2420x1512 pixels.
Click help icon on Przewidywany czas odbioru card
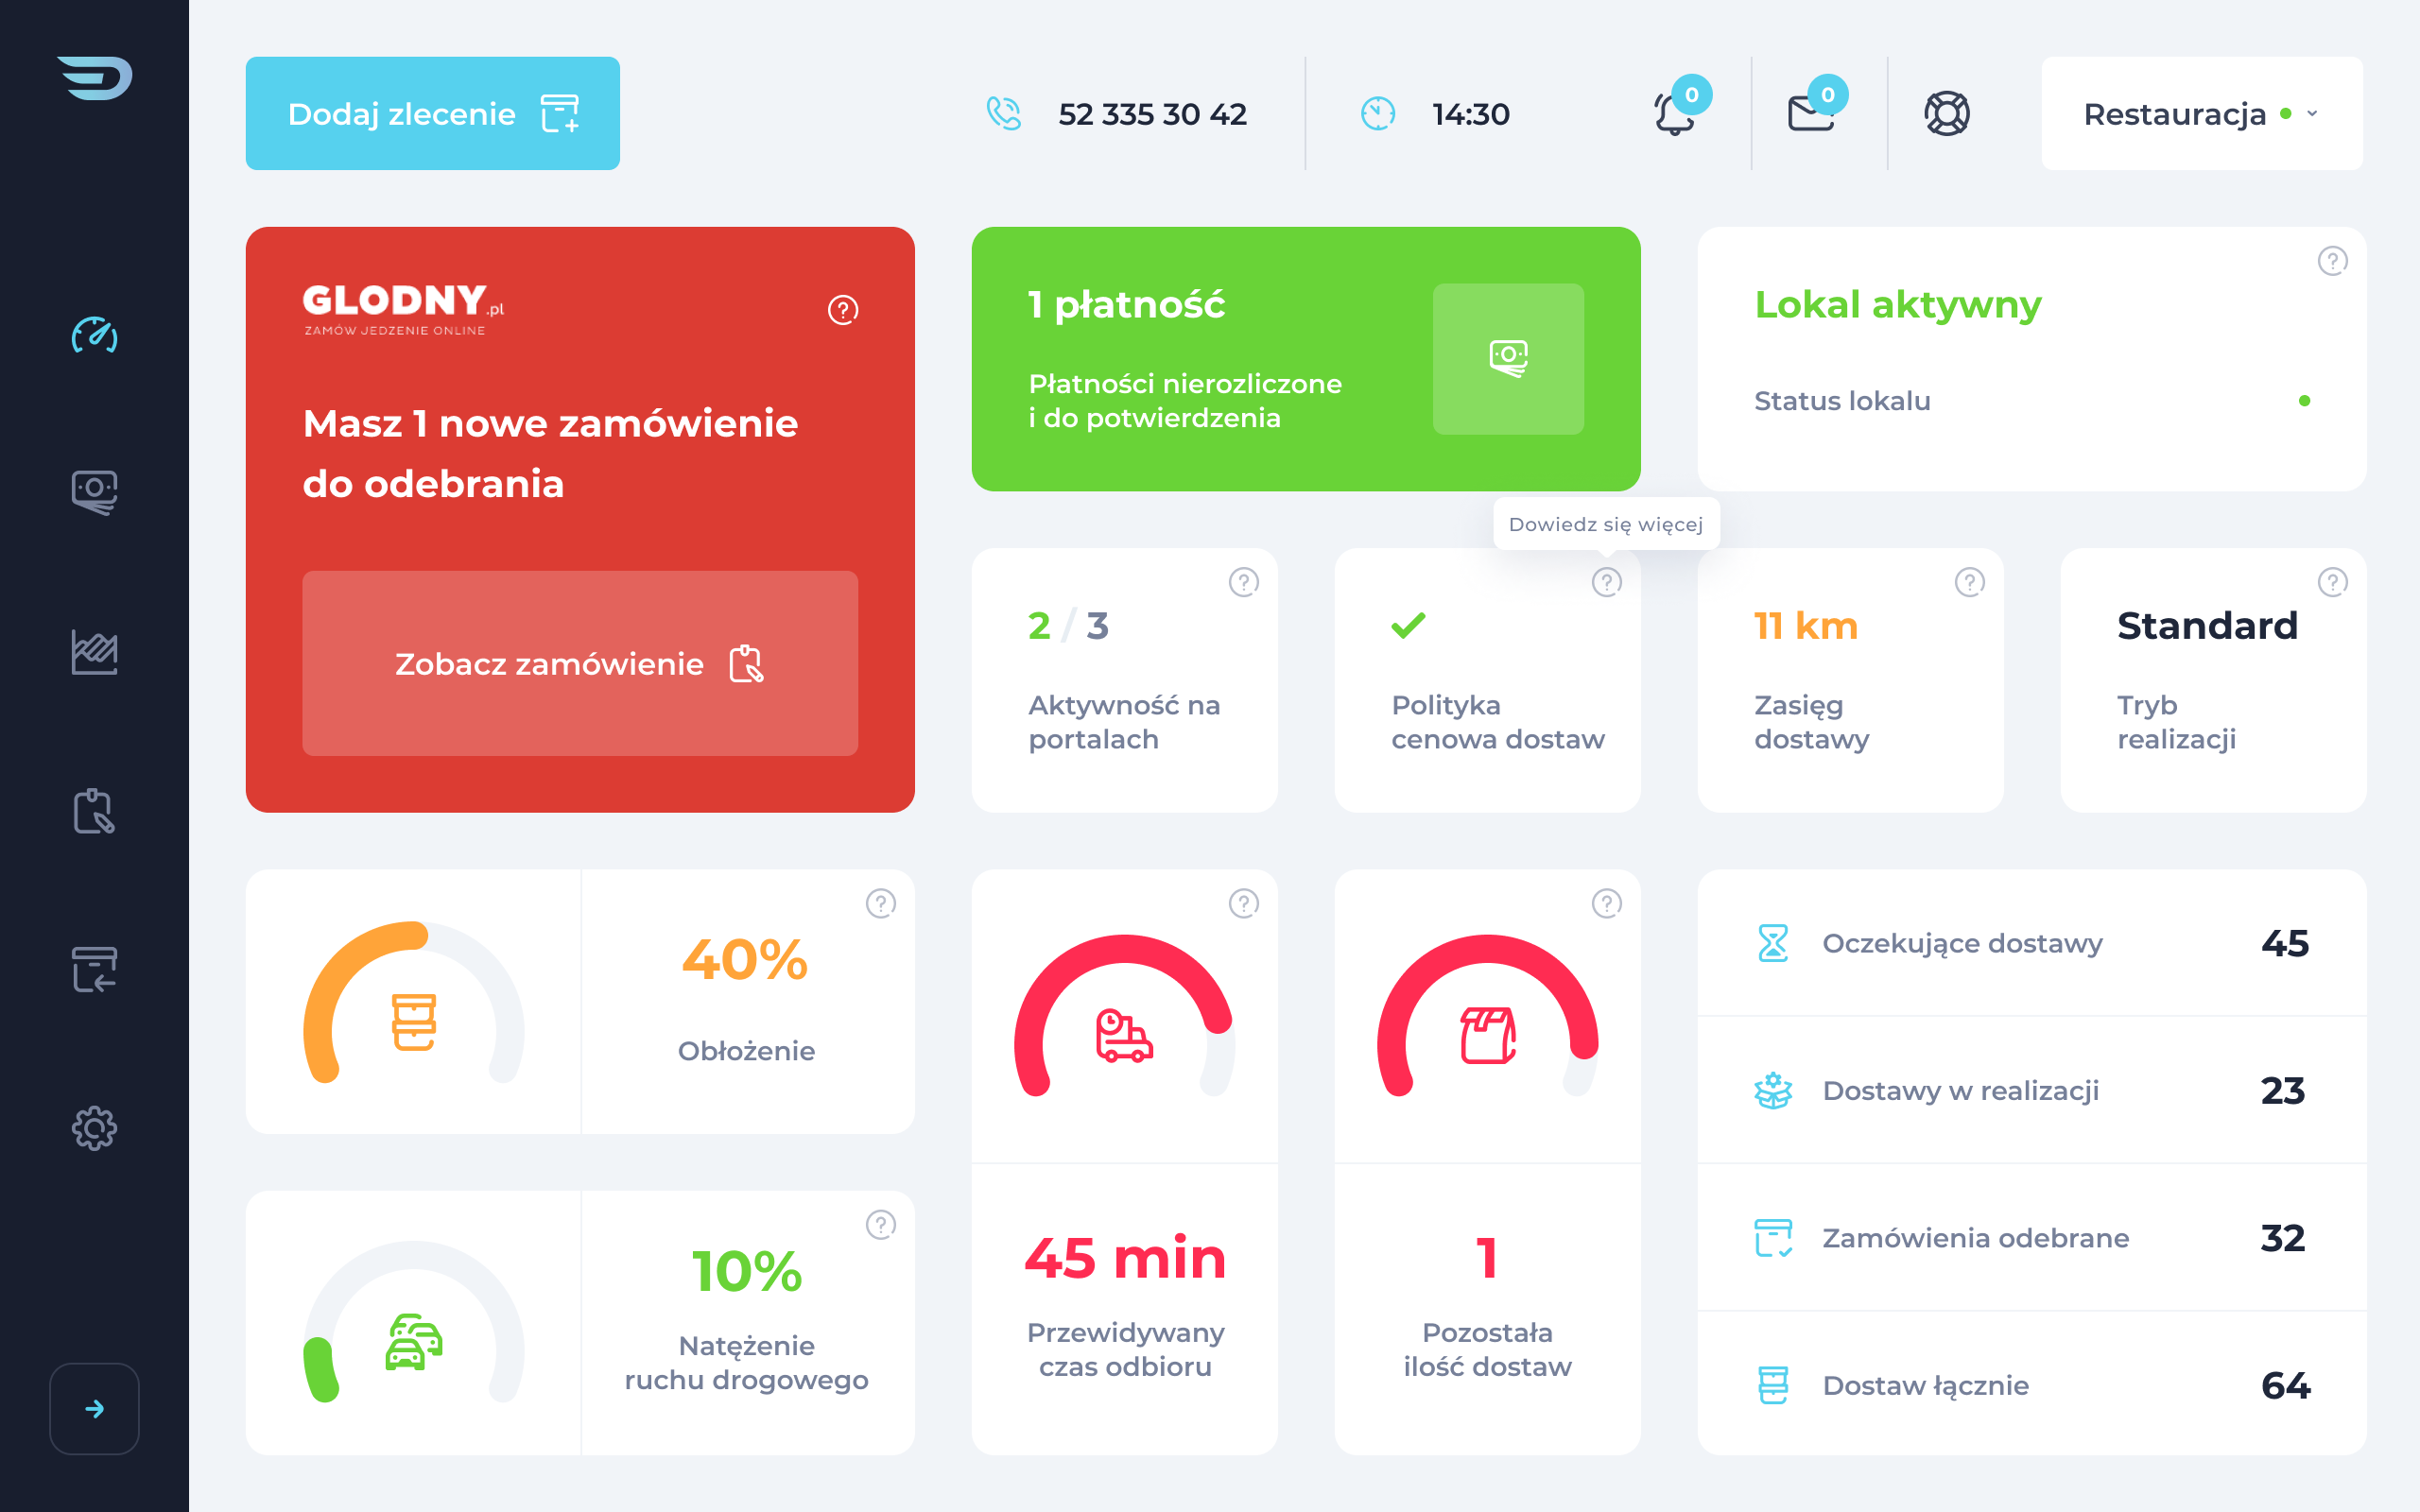[x=1244, y=903]
